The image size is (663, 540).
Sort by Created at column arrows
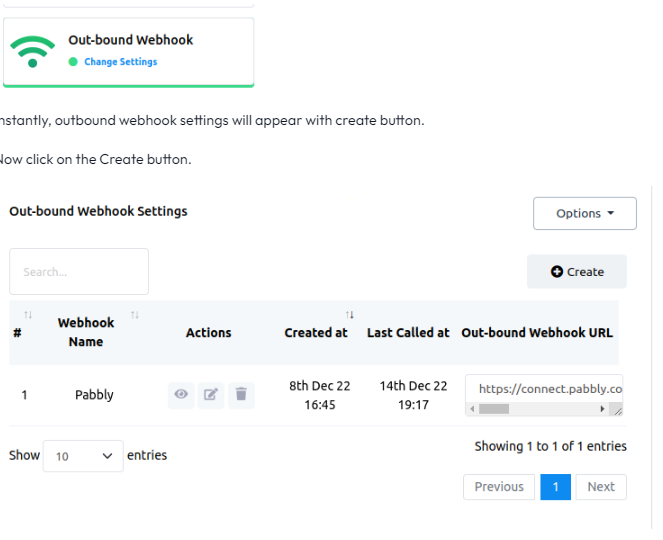pyautogui.click(x=350, y=315)
